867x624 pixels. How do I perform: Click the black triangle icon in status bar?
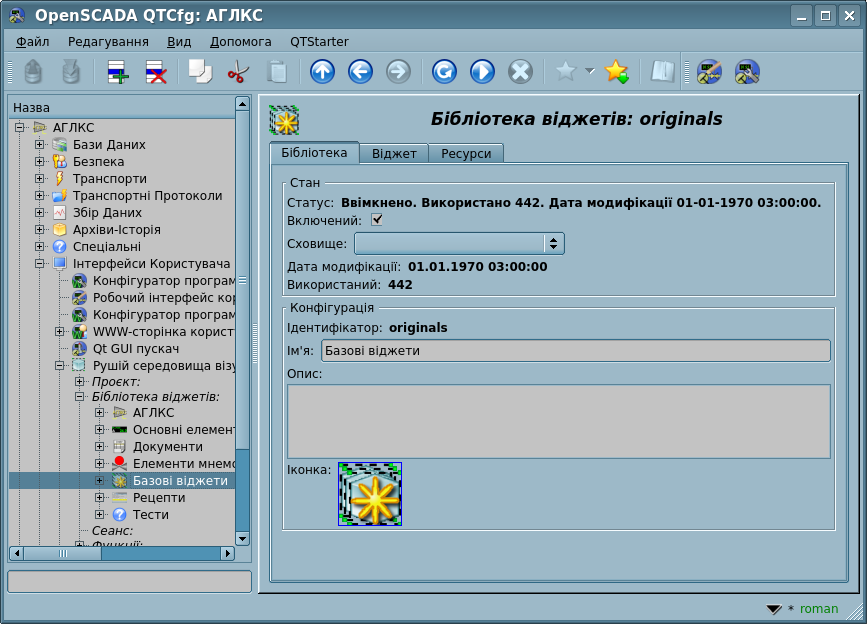(x=774, y=609)
